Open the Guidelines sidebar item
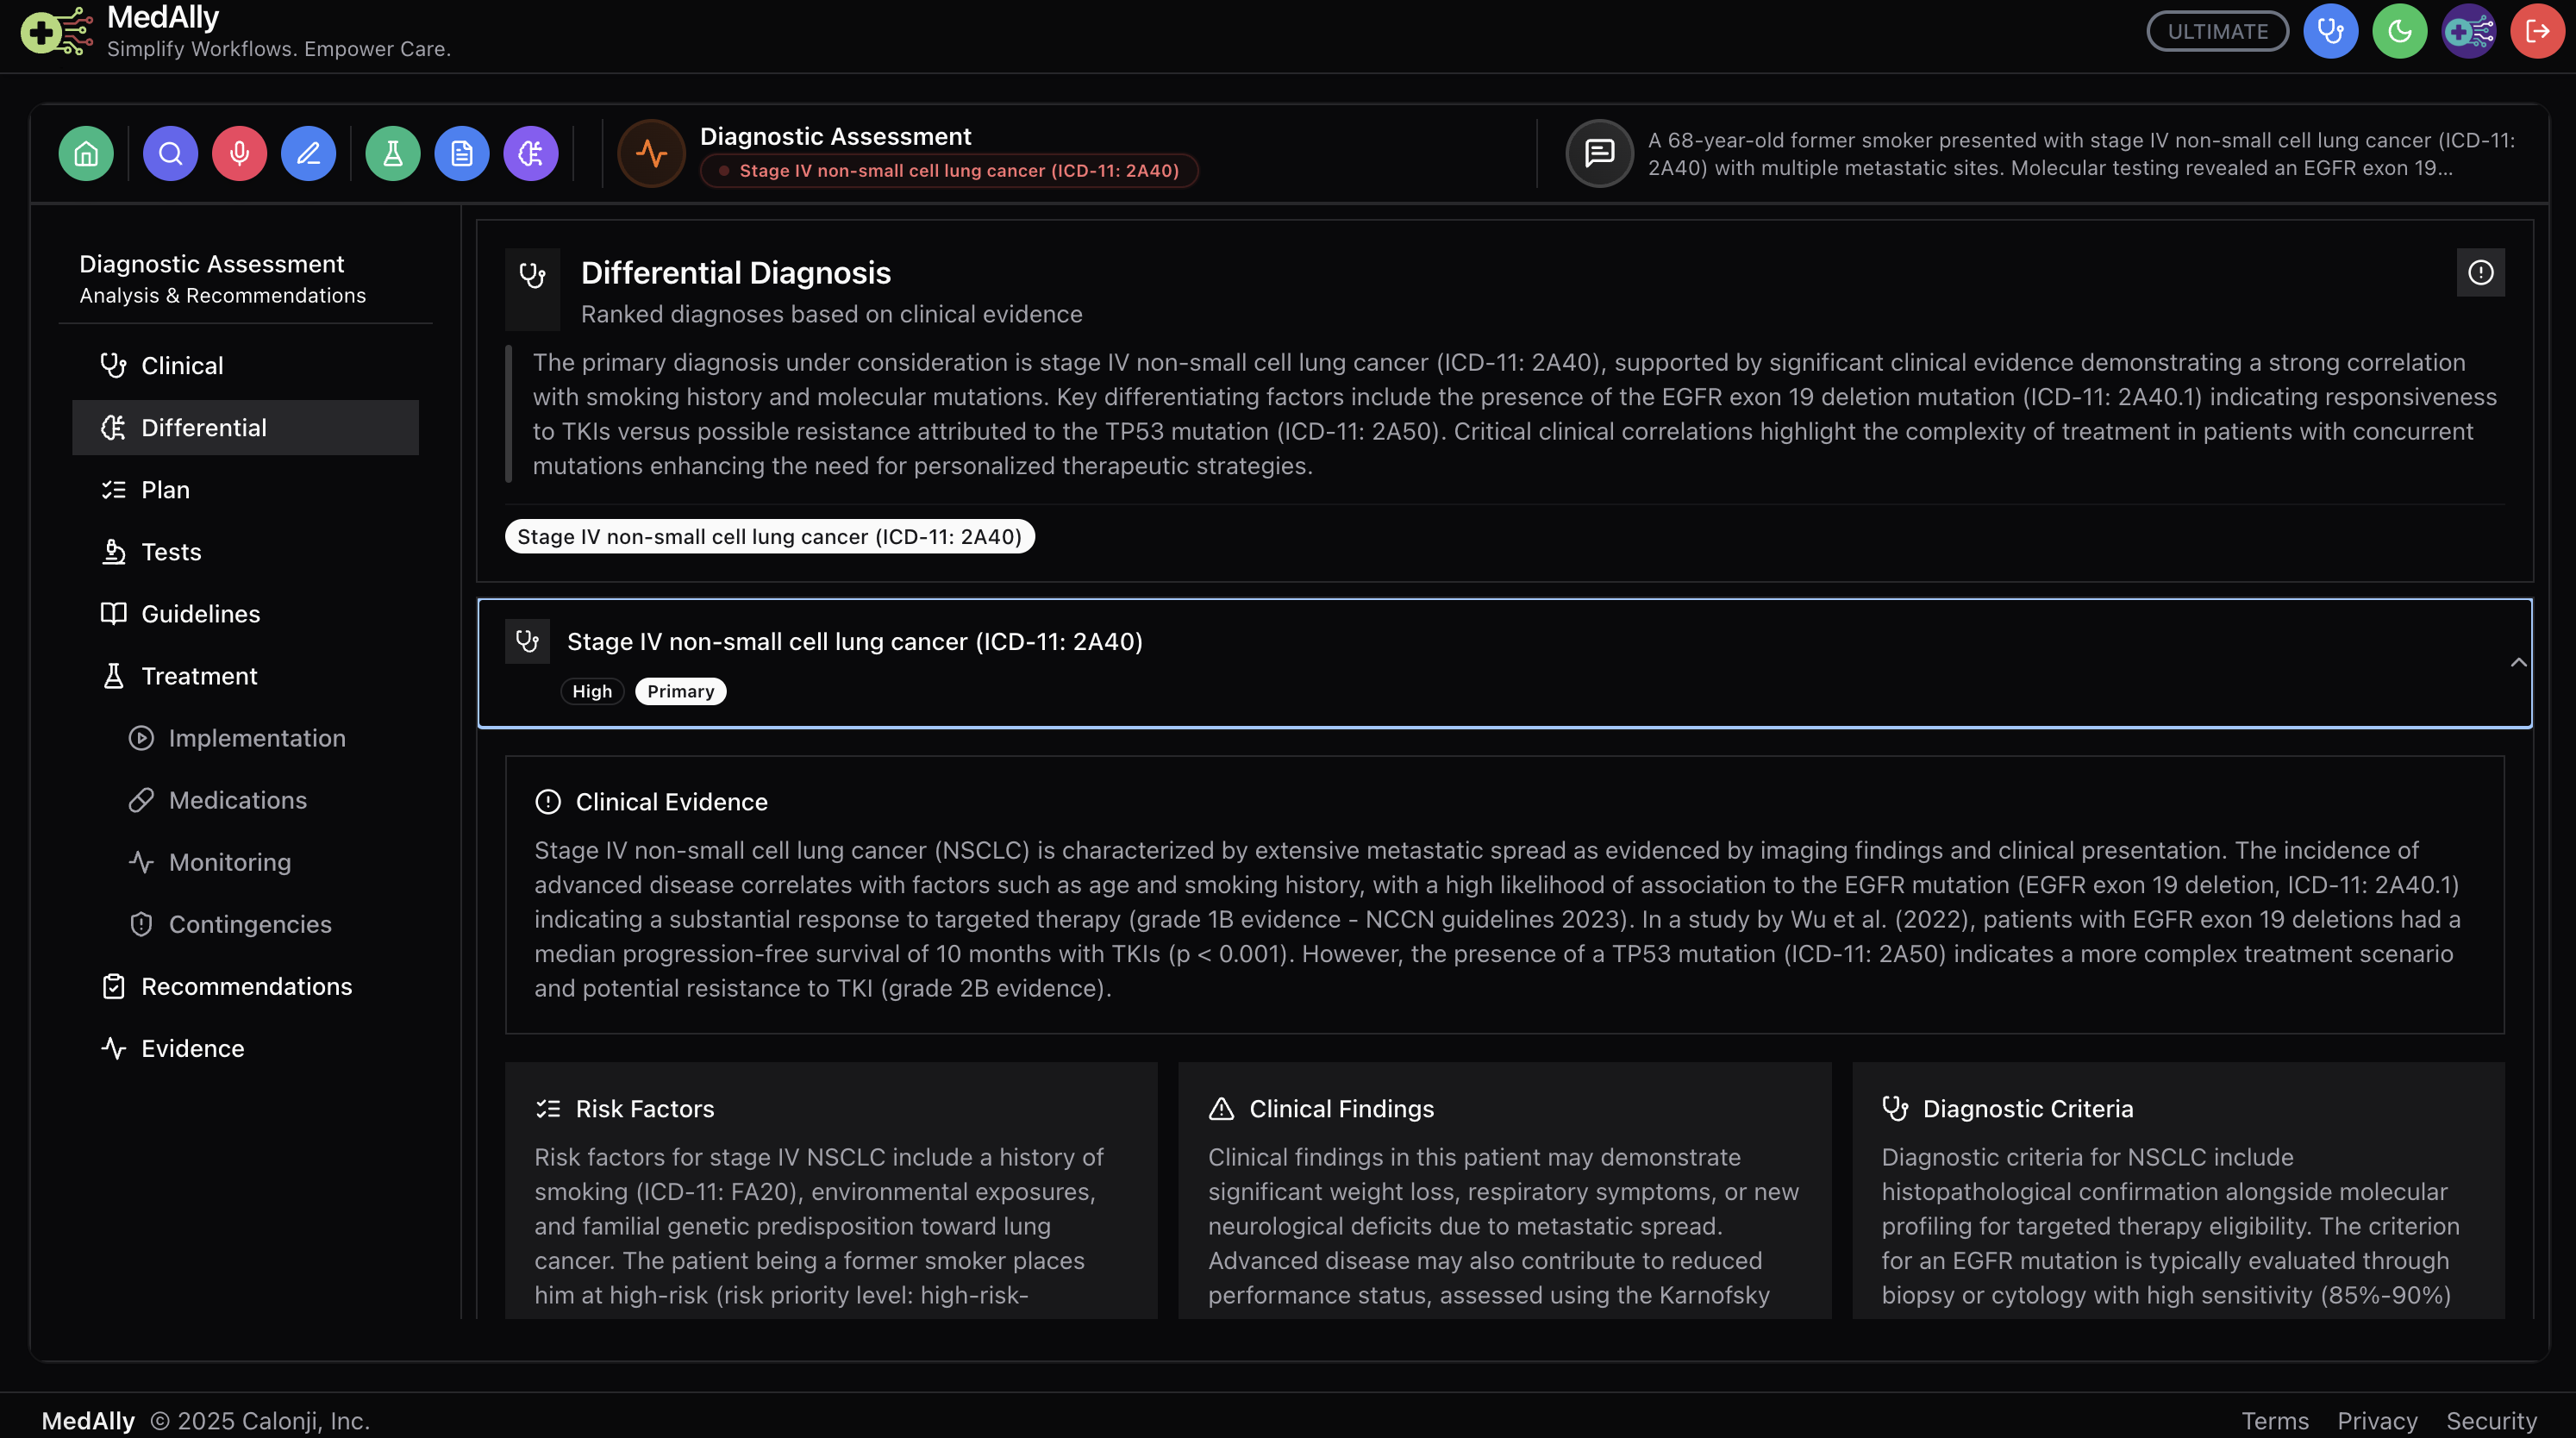 (200, 614)
